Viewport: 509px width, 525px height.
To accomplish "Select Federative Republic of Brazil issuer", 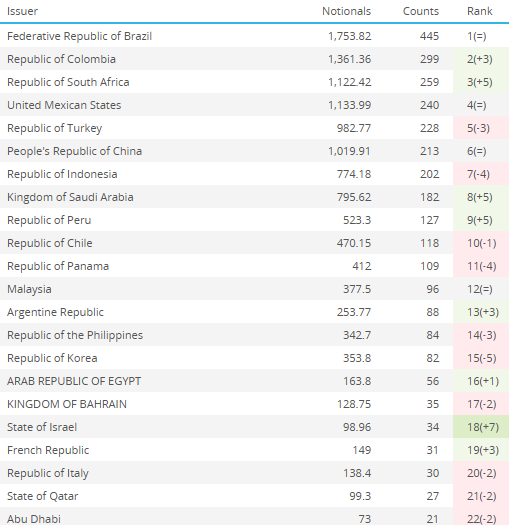I will tap(79, 36).
